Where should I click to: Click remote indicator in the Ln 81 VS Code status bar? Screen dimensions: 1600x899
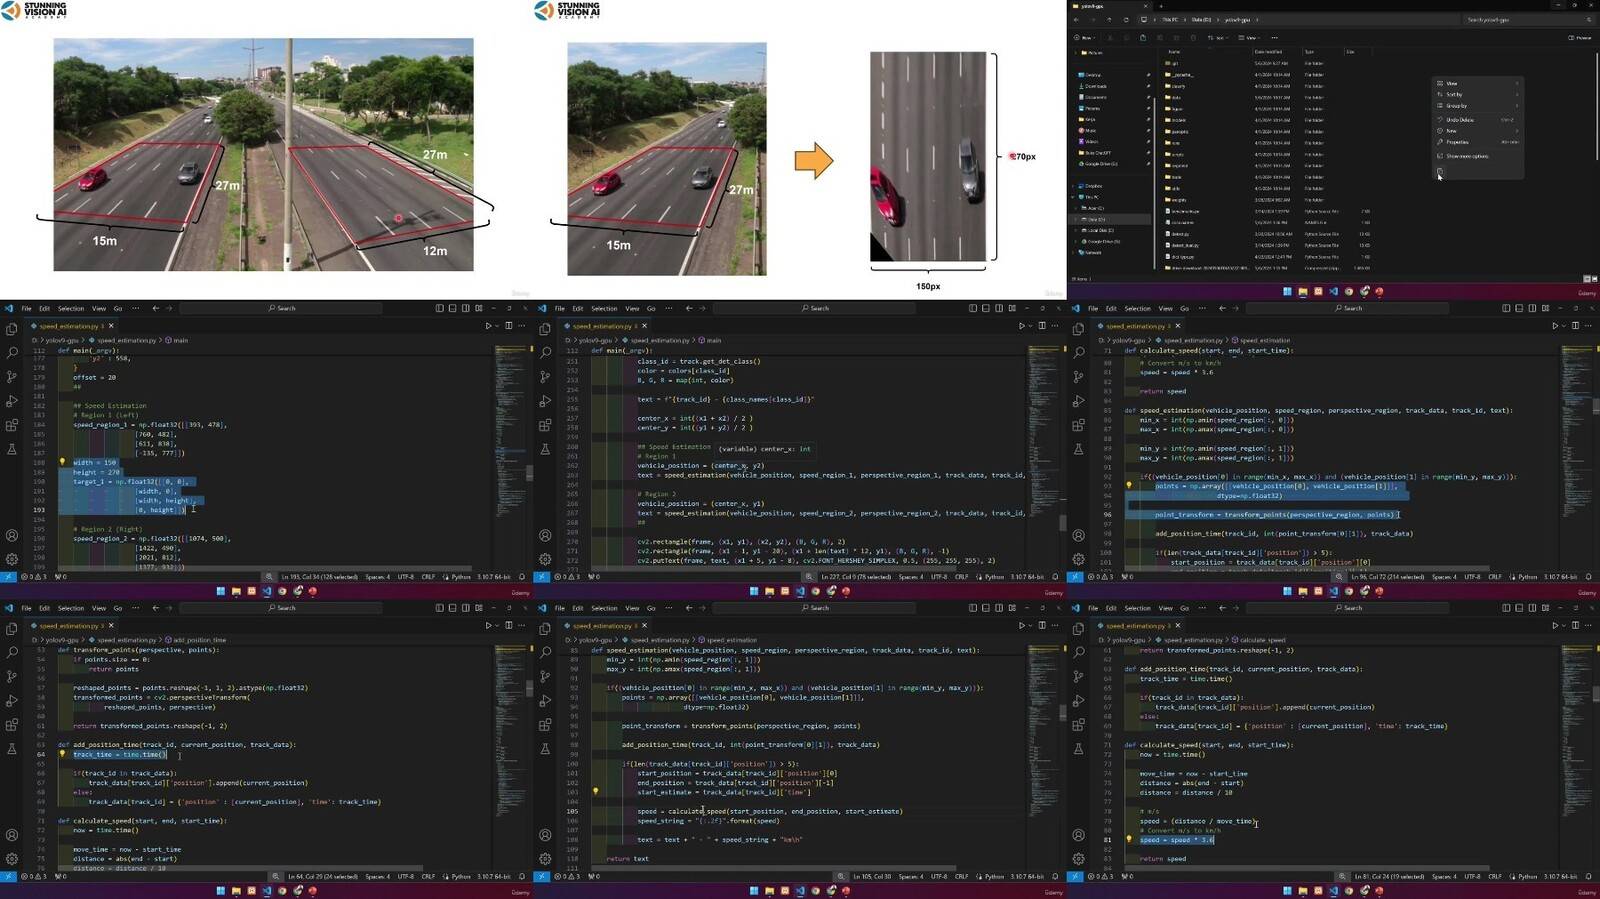click(x=1074, y=877)
